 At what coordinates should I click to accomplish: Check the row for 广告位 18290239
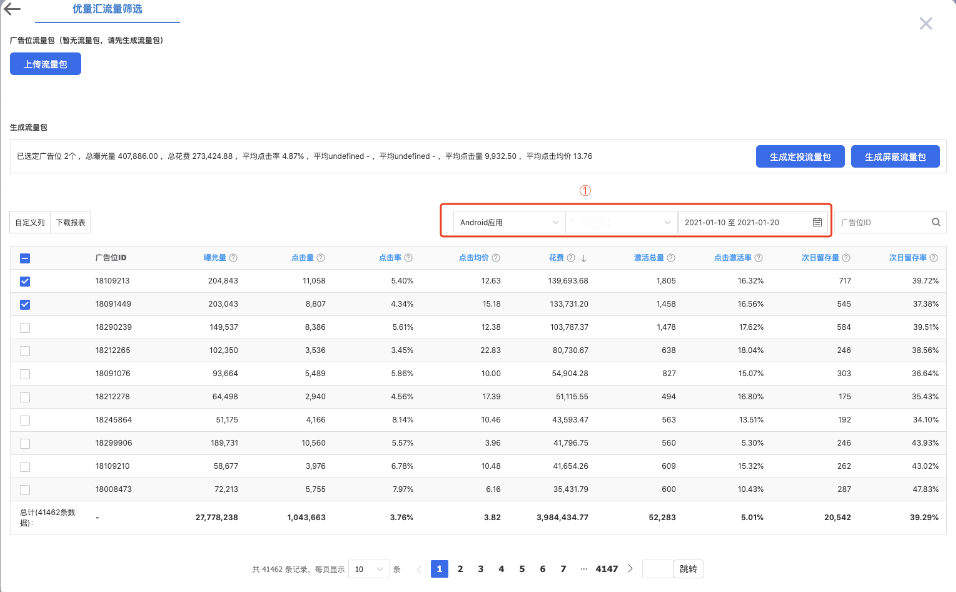coord(25,327)
